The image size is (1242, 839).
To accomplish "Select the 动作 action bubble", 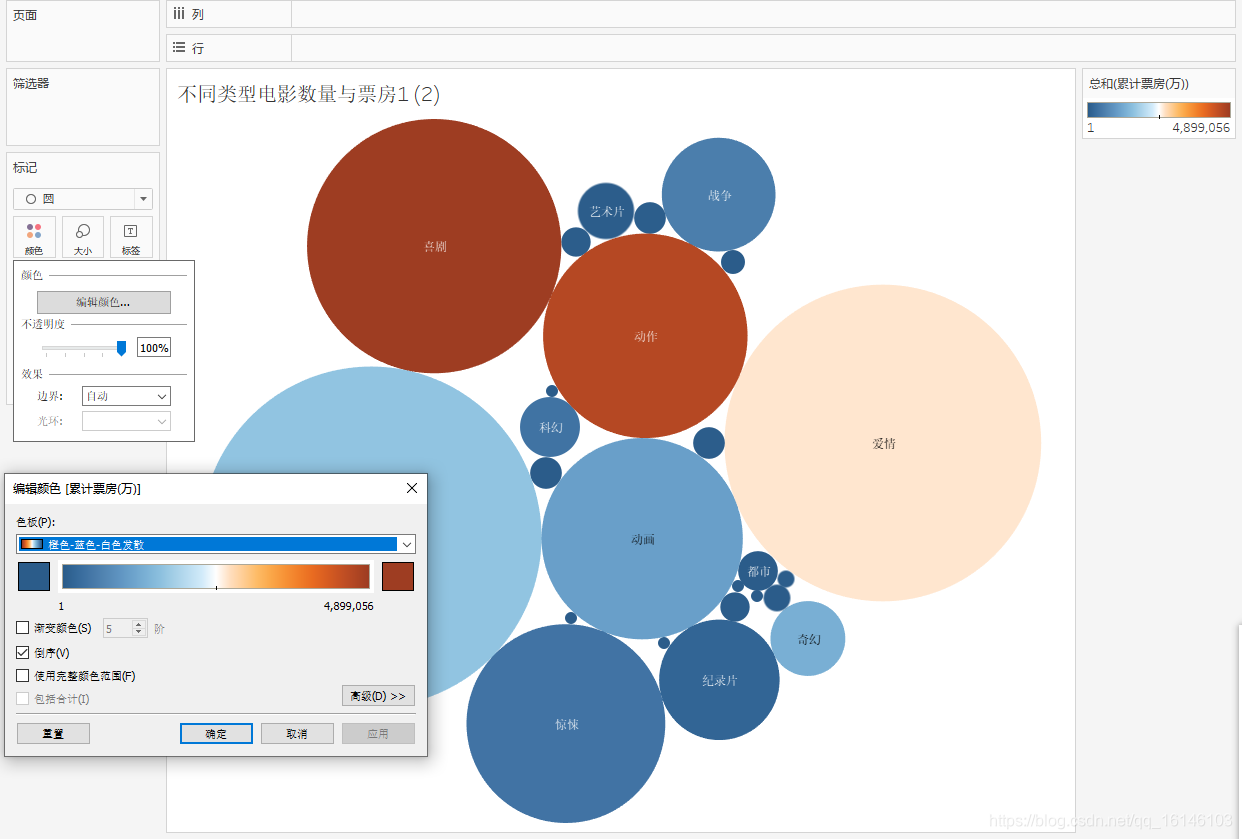I will (x=645, y=336).
